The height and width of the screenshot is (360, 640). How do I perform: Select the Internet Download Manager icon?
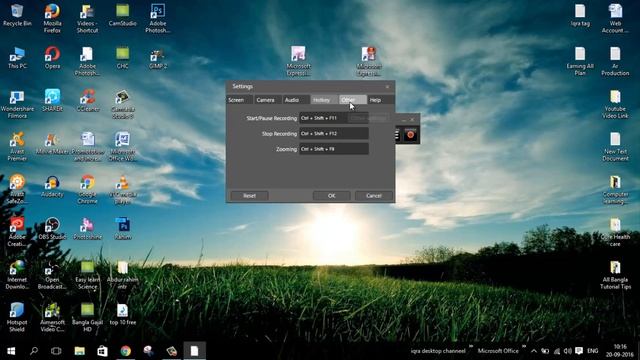[x=17, y=275]
